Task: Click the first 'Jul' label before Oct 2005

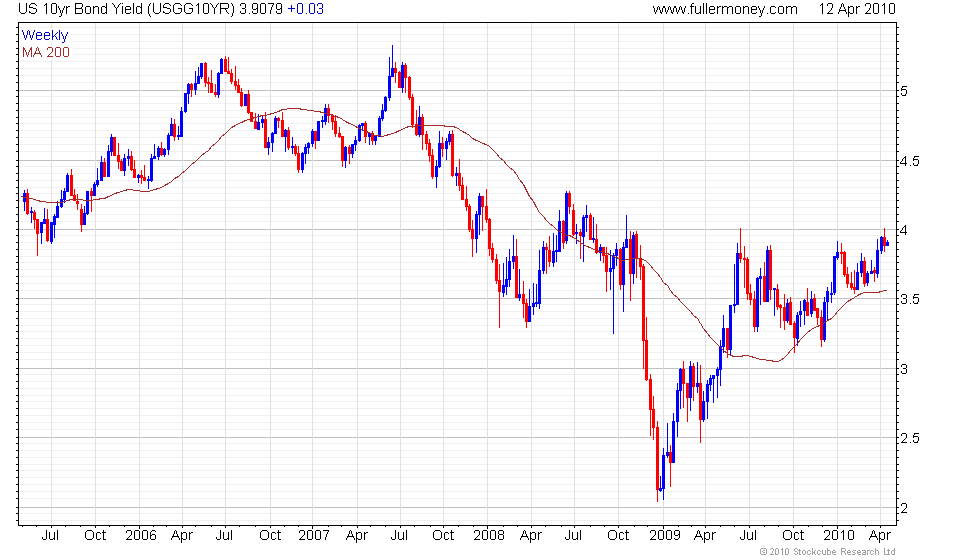Action: [50, 536]
